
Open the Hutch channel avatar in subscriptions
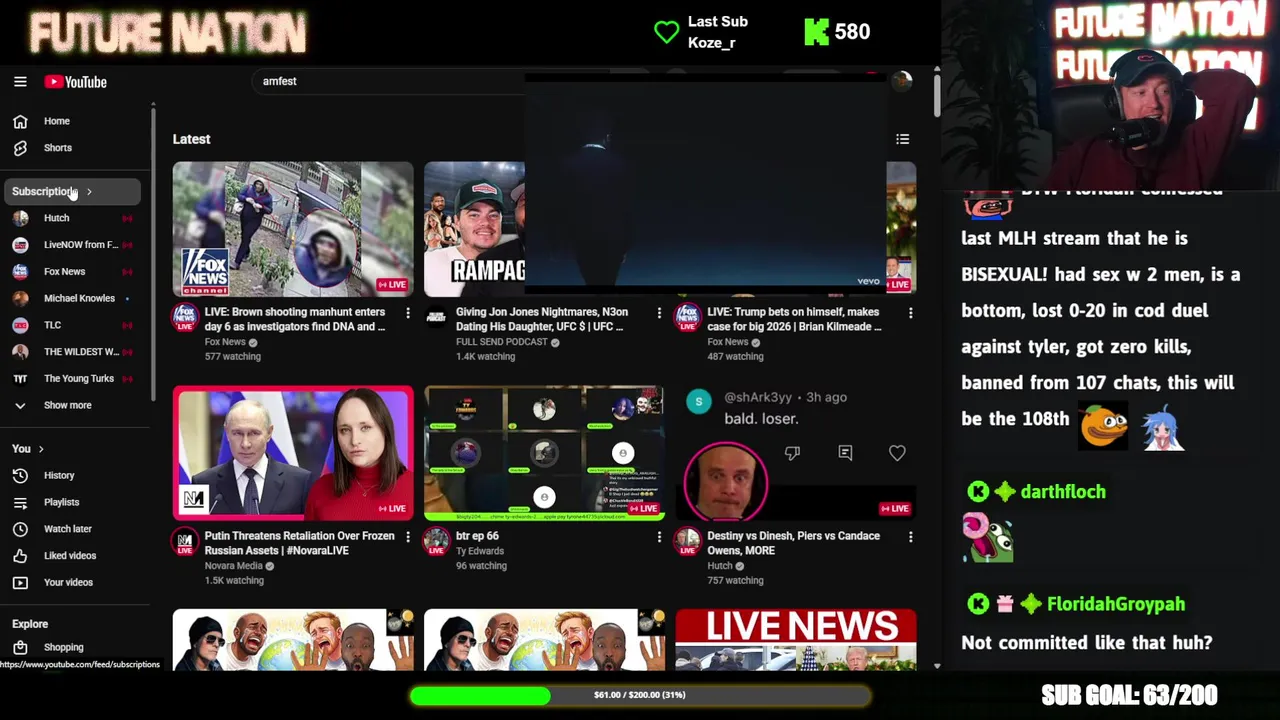[20, 218]
